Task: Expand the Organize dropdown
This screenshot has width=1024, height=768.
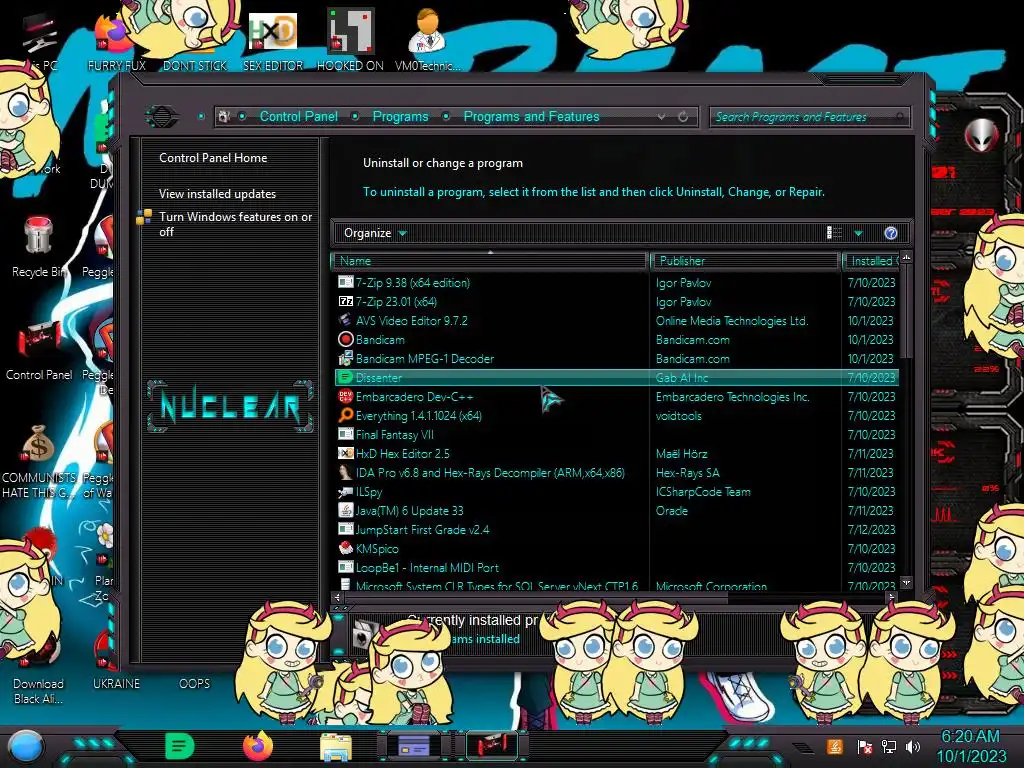Action: point(375,233)
